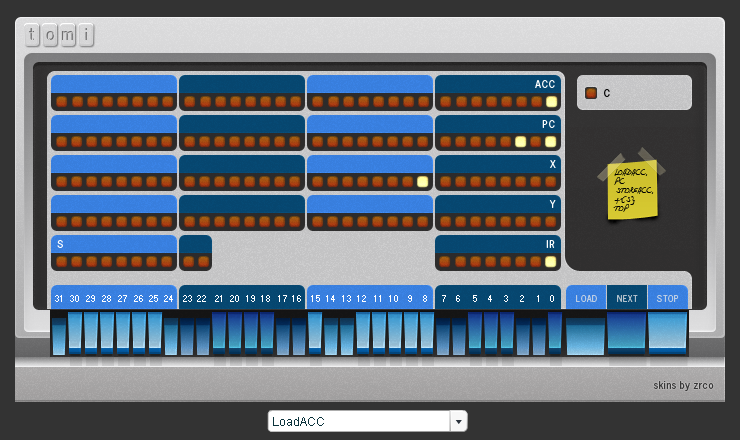Screen dimensions: 740x440
Task: Click the lit rightmost IR register LED
Action: click(551, 262)
